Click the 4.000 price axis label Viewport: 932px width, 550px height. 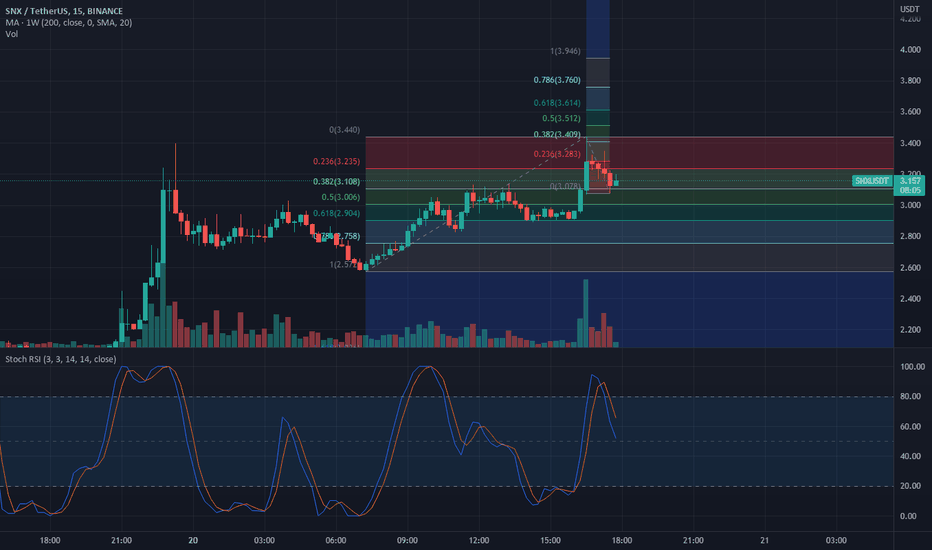910,50
